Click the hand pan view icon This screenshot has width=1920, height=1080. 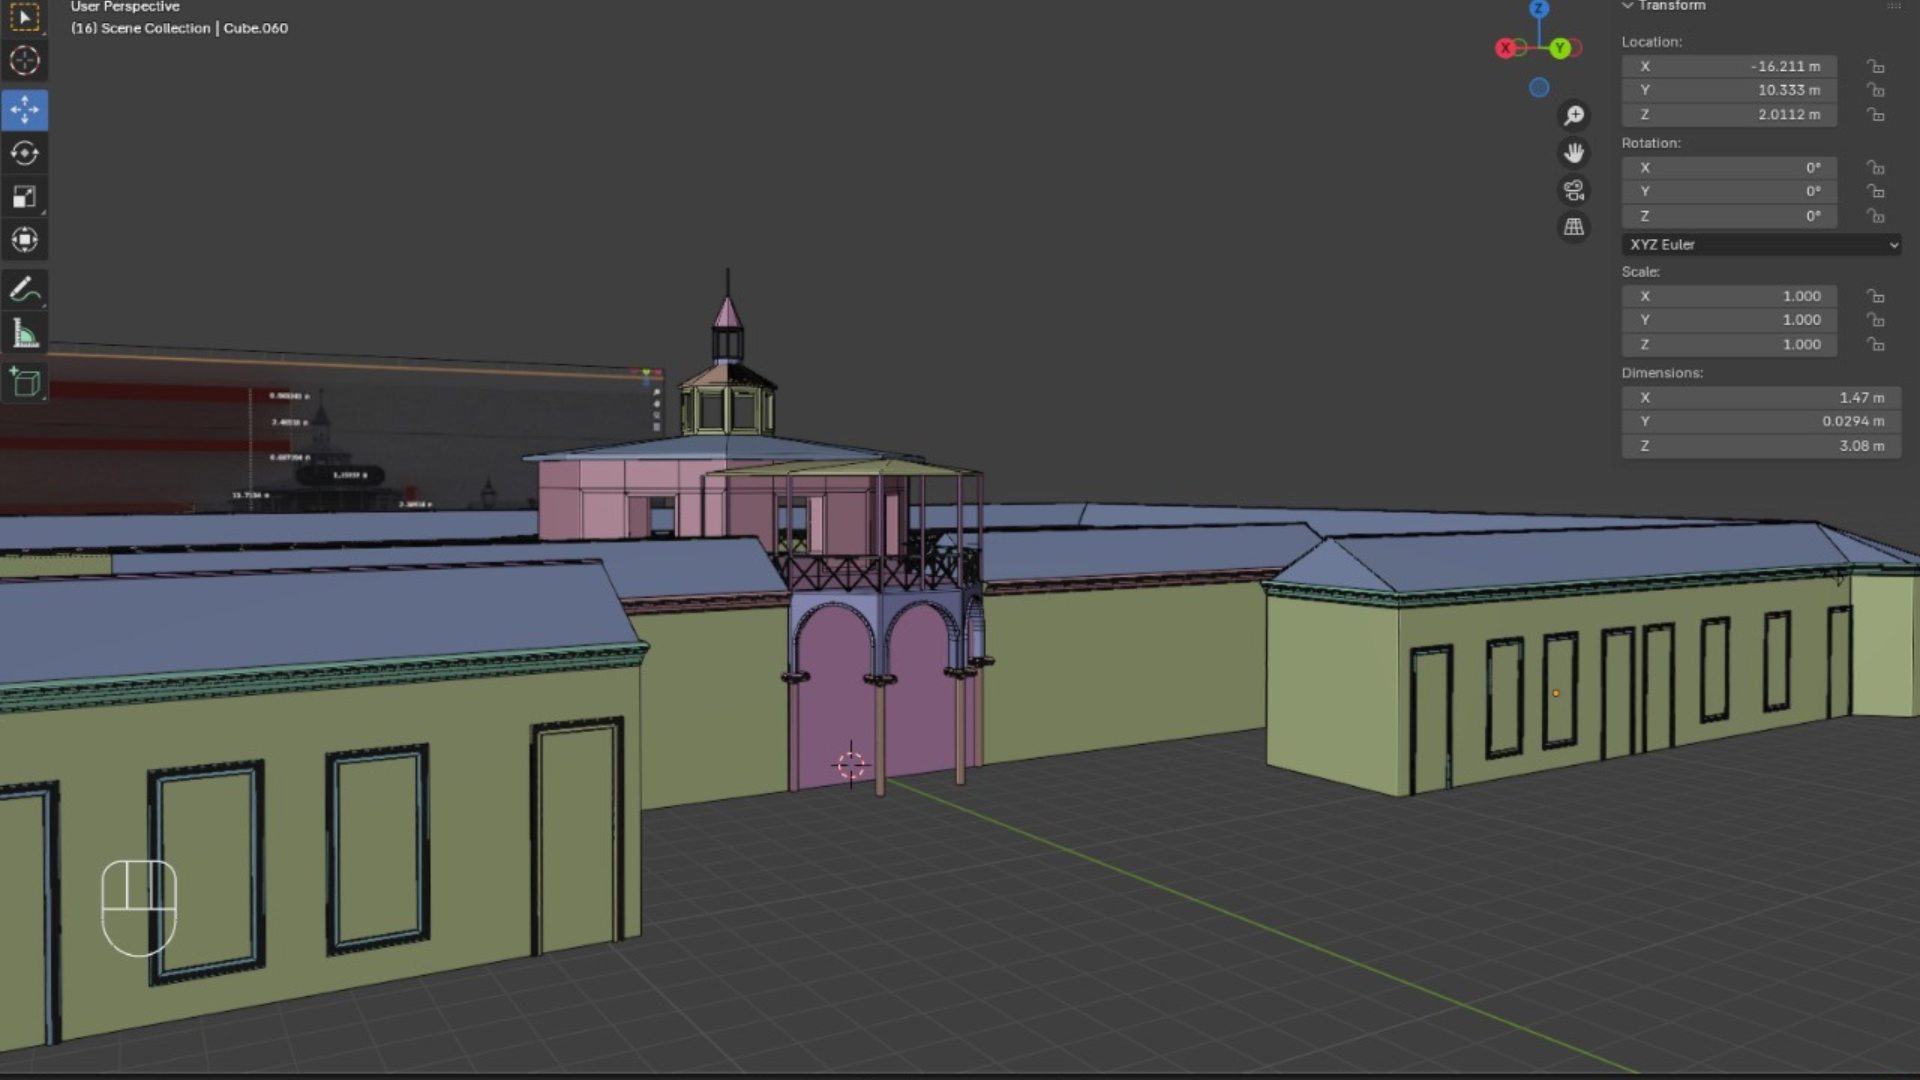point(1574,153)
